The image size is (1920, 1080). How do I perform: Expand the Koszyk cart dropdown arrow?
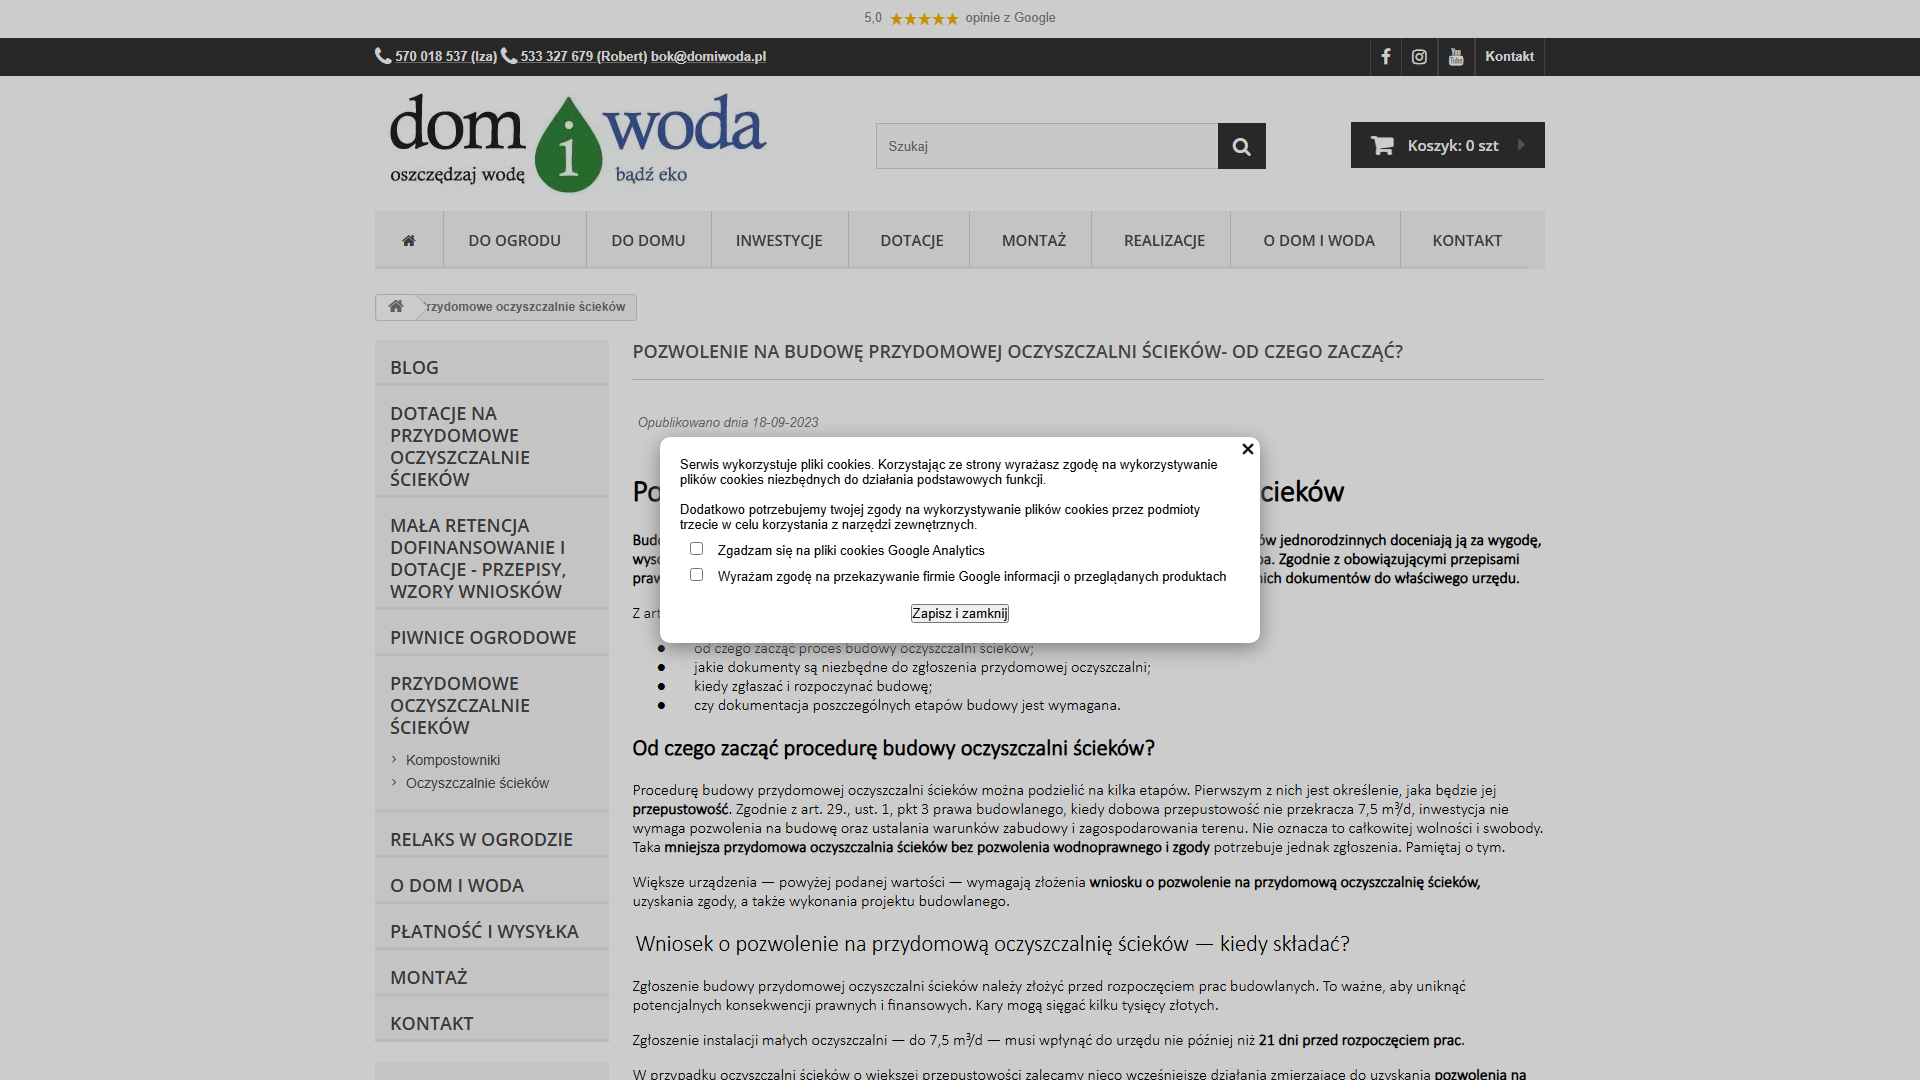(1521, 145)
